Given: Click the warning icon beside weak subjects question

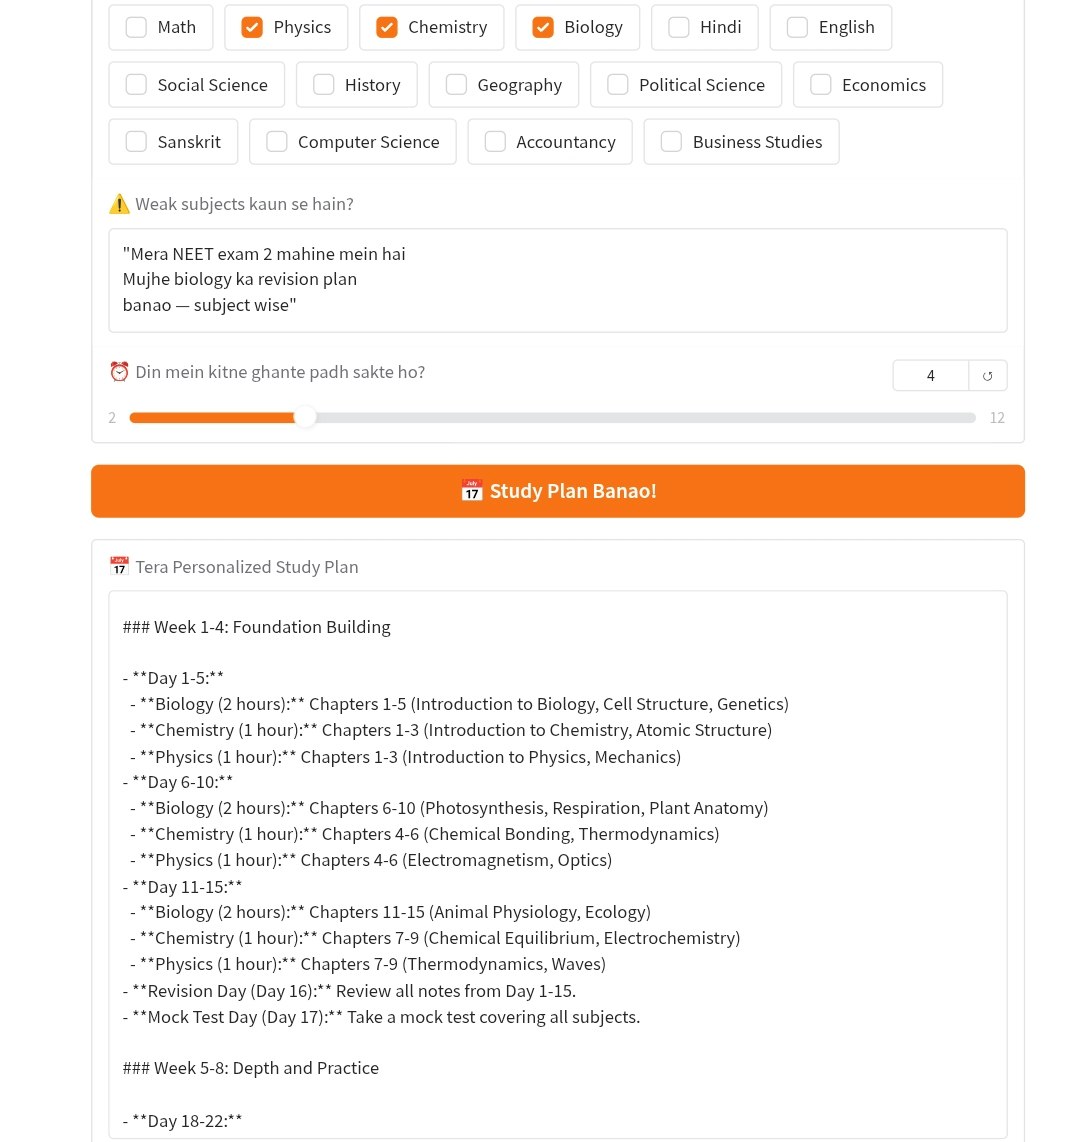Looking at the screenshot, I should point(119,203).
